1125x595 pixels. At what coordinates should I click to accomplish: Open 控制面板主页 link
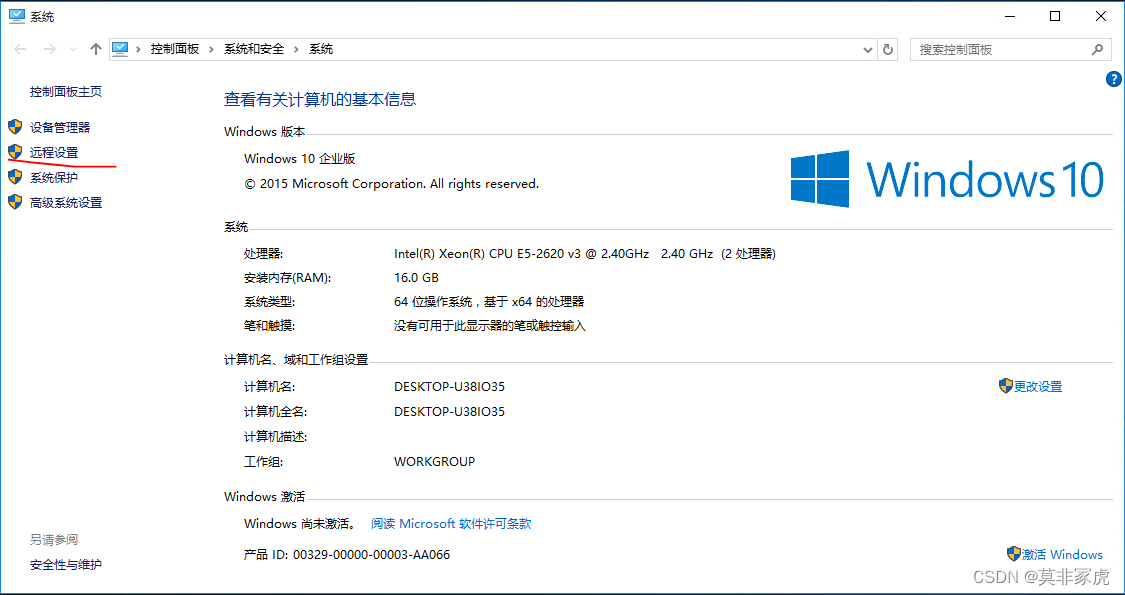click(65, 91)
